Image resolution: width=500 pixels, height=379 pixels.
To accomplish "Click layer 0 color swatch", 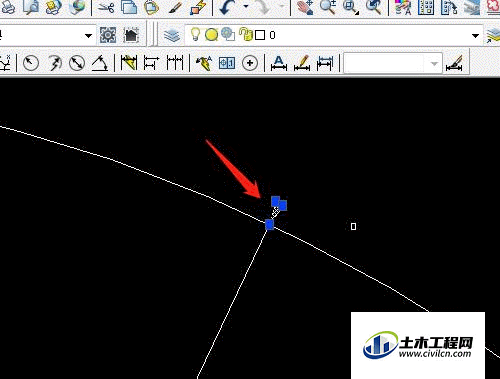I will (x=260, y=35).
